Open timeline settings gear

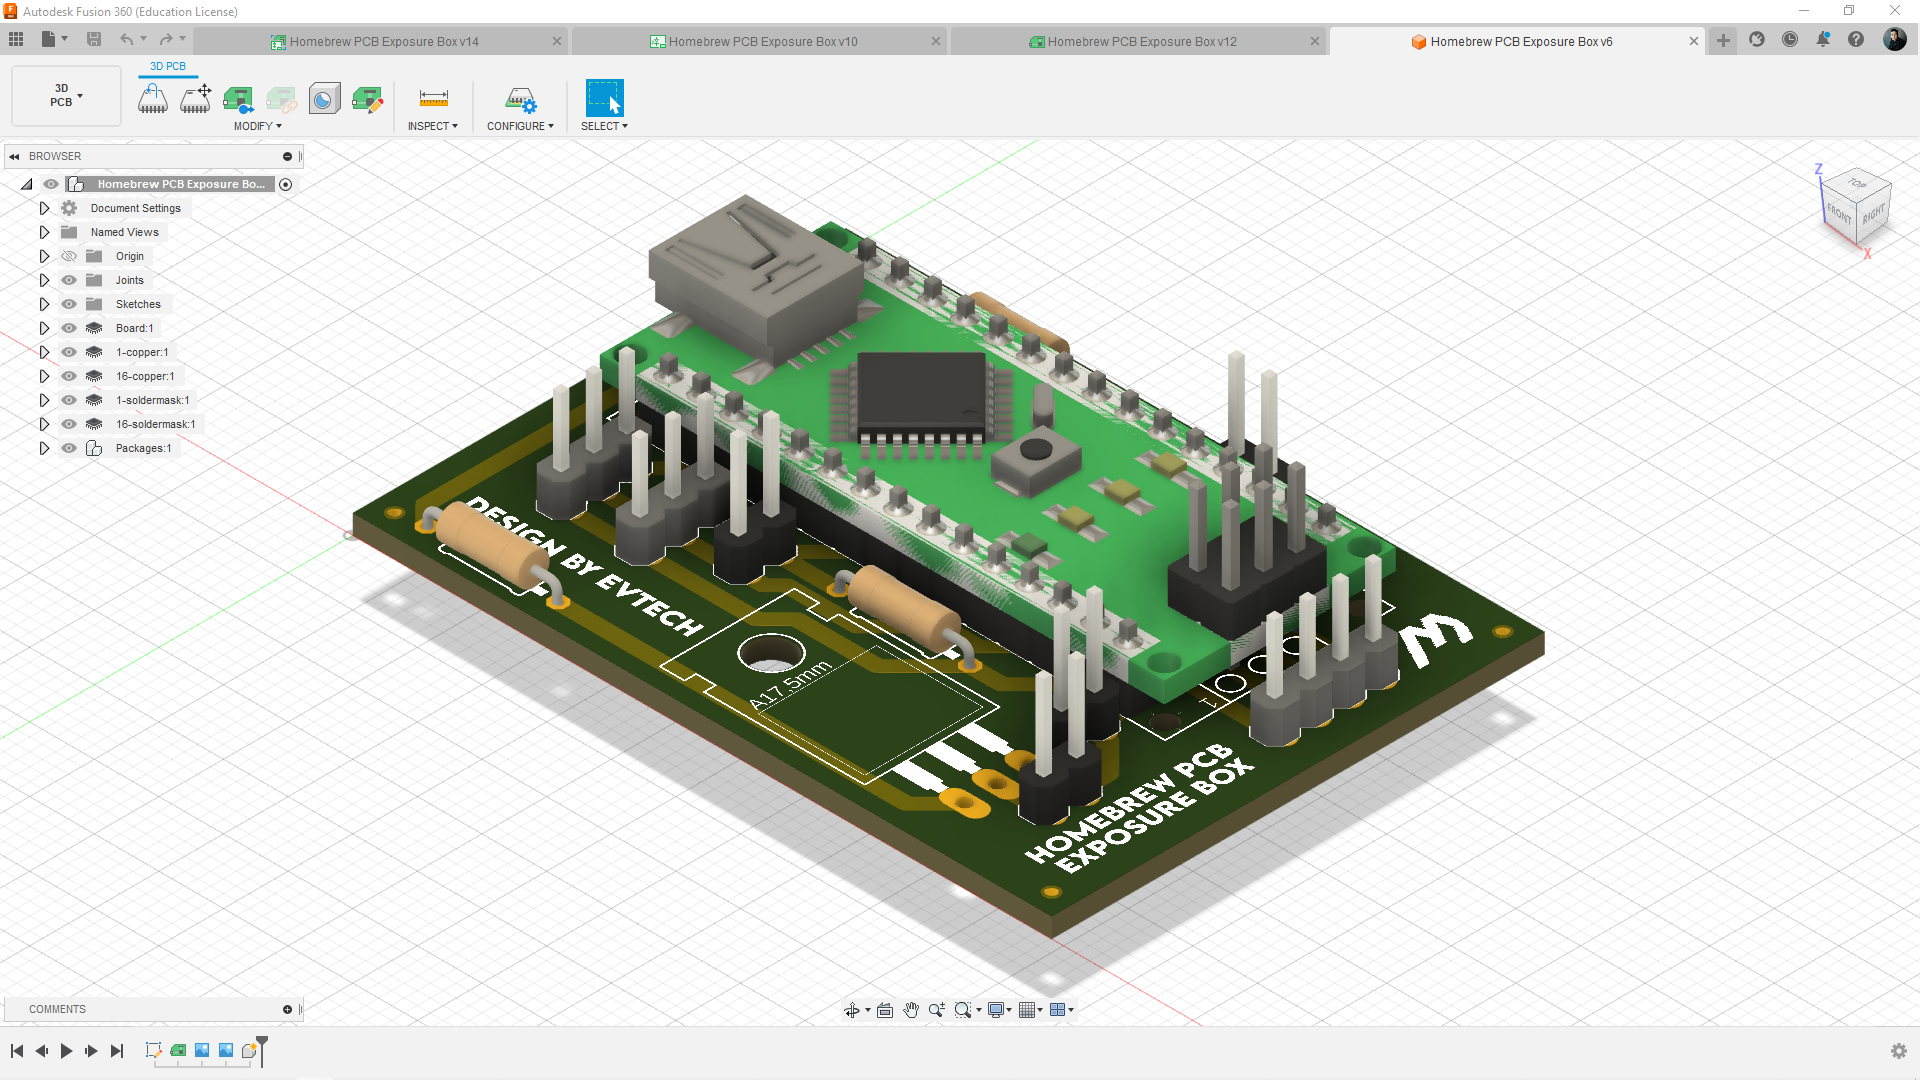coord(1899,1051)
